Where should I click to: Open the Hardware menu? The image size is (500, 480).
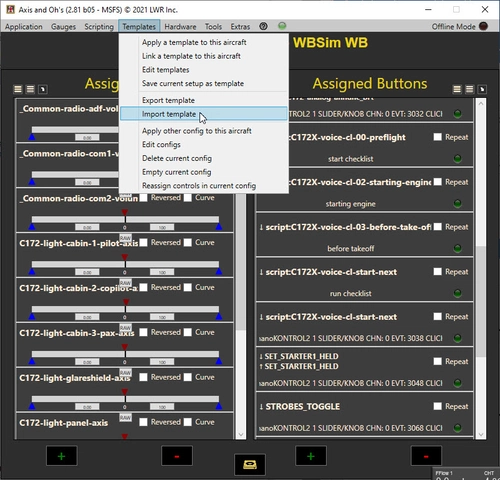(x=180, y=27)
